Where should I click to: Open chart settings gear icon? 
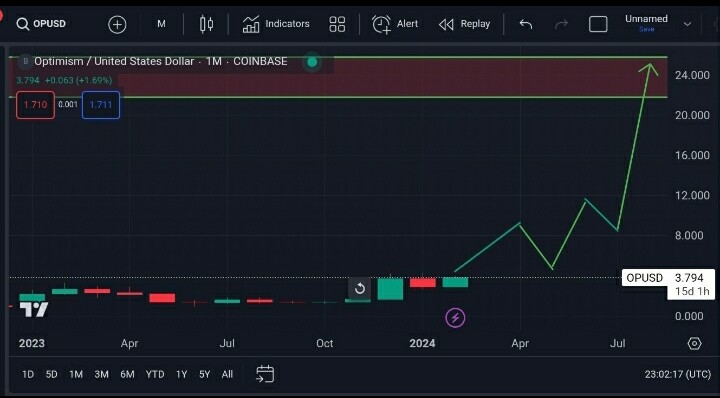694,343
